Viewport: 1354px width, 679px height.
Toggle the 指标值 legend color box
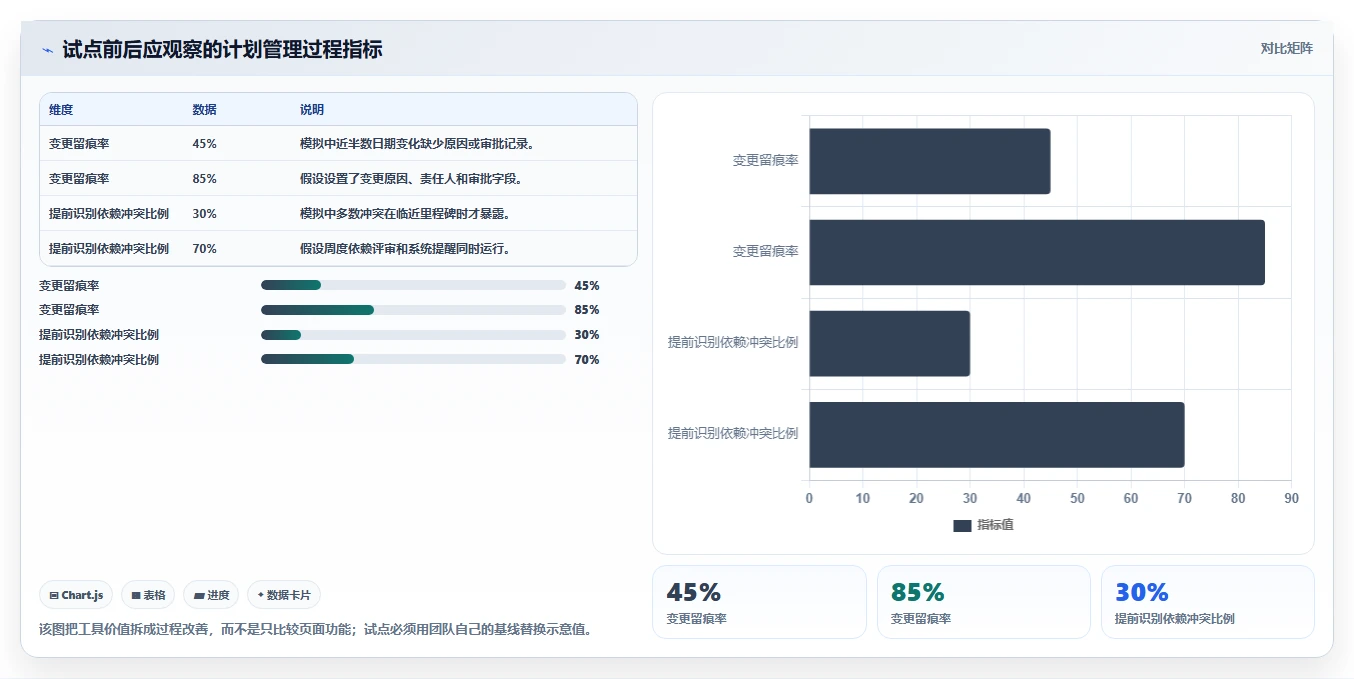coord(962,526)
